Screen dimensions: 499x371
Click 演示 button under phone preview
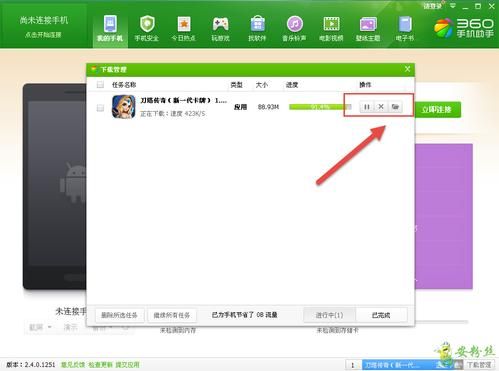point(71,327)
